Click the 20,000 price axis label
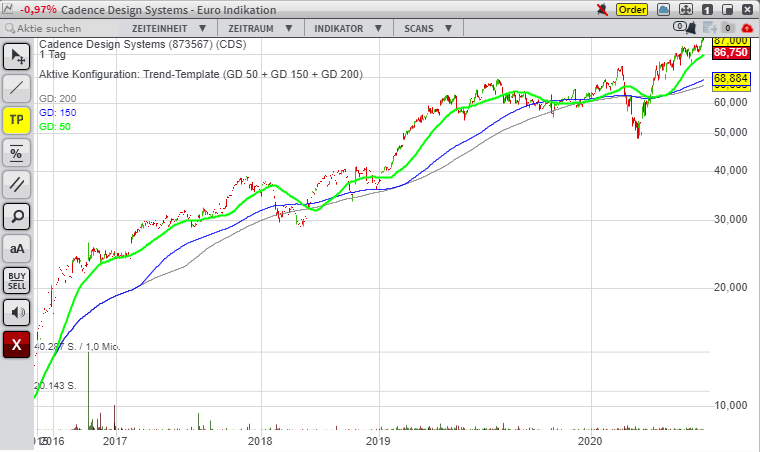Screen dimensions: 760x452 (730, 287)
